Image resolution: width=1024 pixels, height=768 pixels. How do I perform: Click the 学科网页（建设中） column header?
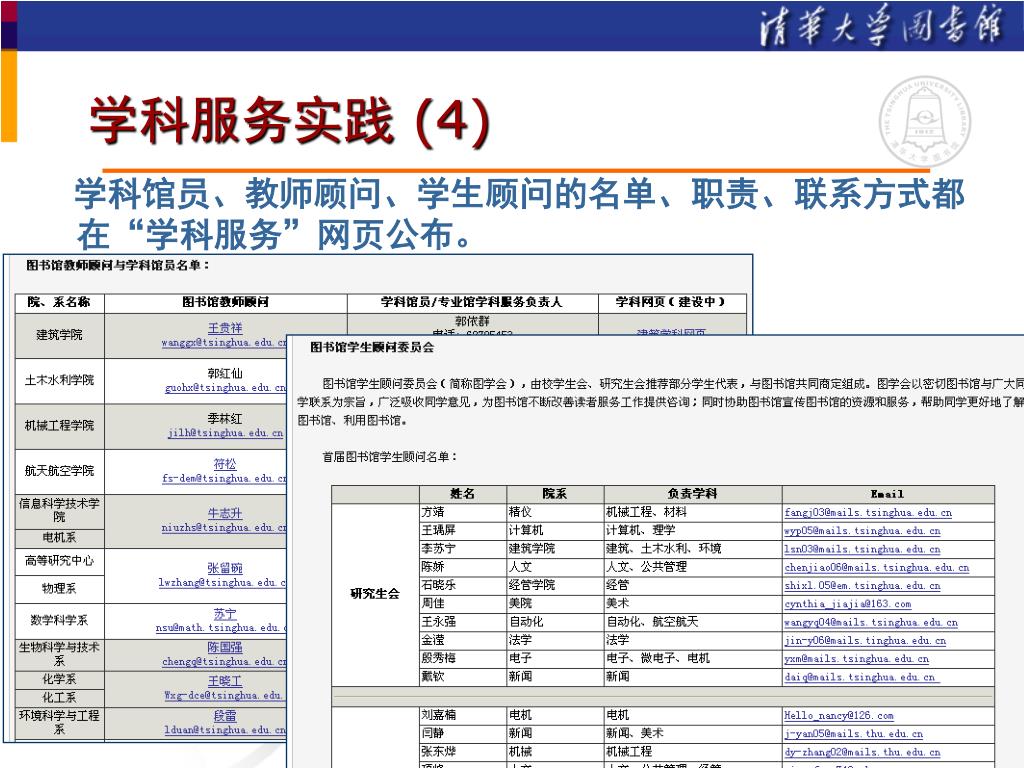[671, 302]
